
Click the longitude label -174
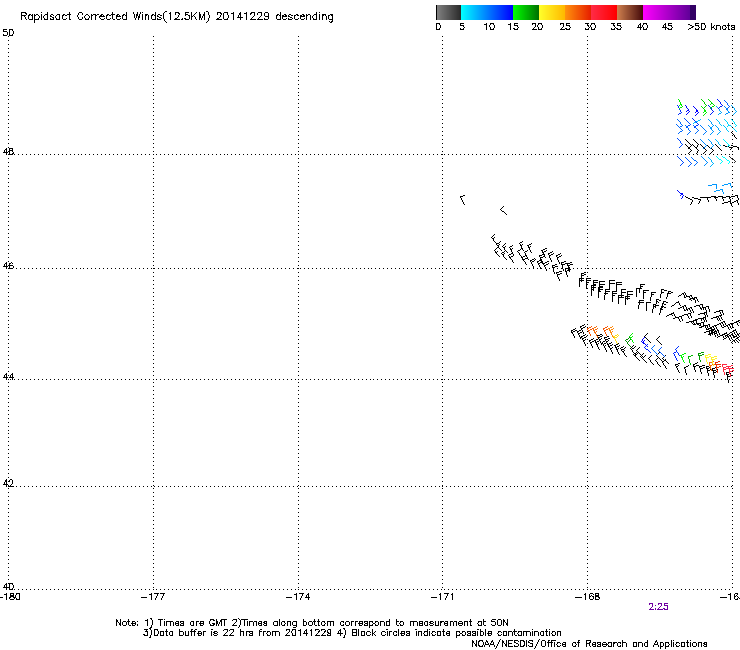point(298,597)
